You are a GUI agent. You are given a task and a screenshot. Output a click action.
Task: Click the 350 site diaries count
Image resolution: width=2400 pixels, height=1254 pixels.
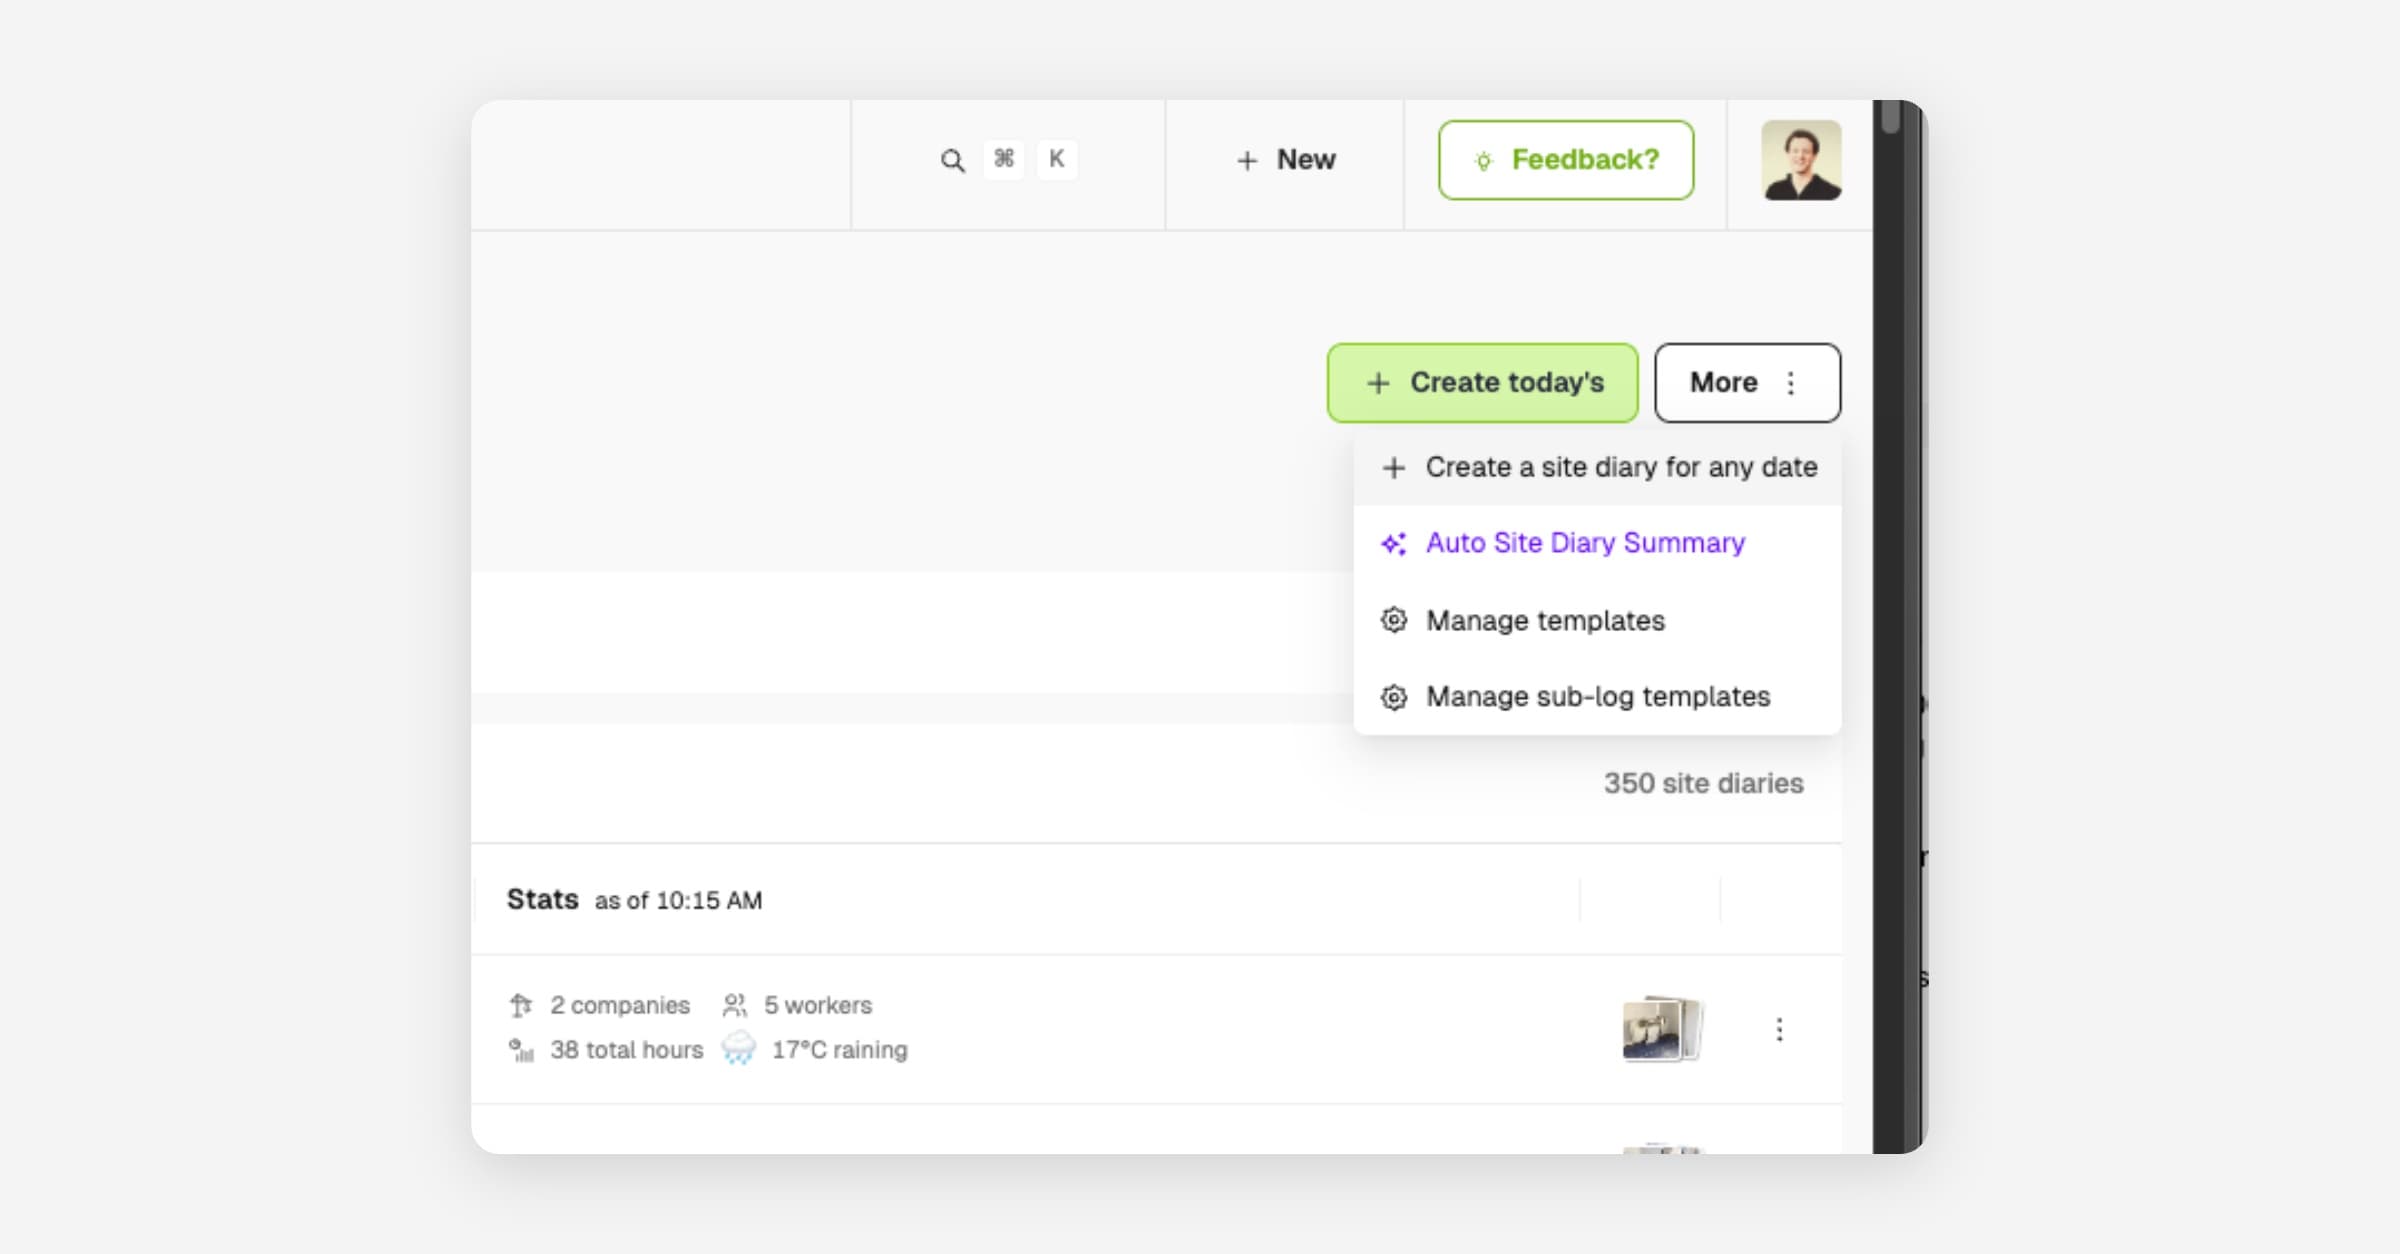(x=1703, y=783)
